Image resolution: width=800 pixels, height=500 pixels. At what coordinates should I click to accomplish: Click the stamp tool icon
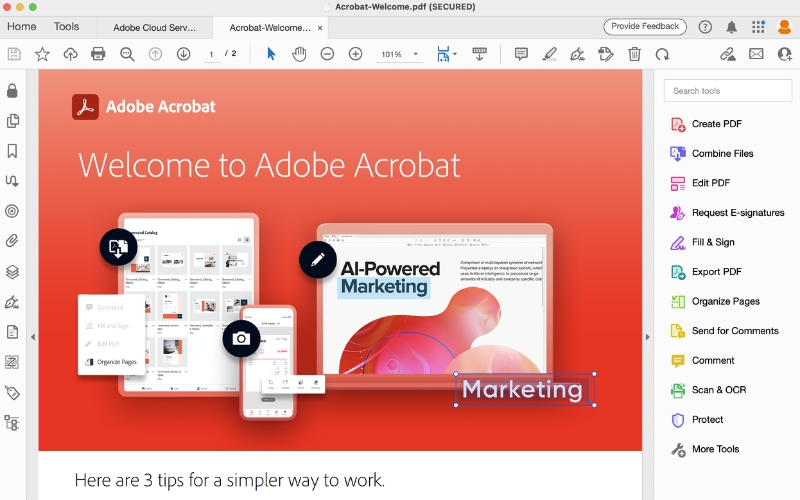606,54
